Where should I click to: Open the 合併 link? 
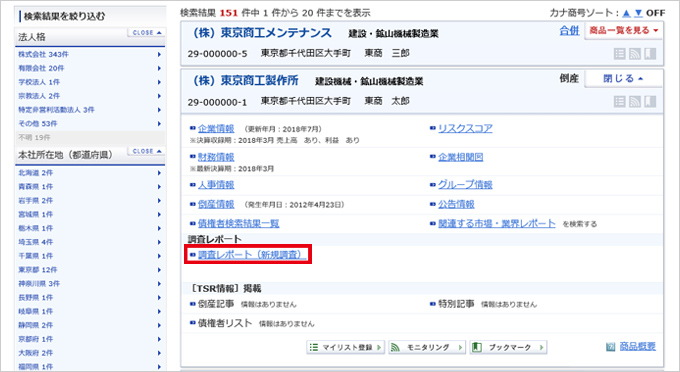[x=569, y=31]
